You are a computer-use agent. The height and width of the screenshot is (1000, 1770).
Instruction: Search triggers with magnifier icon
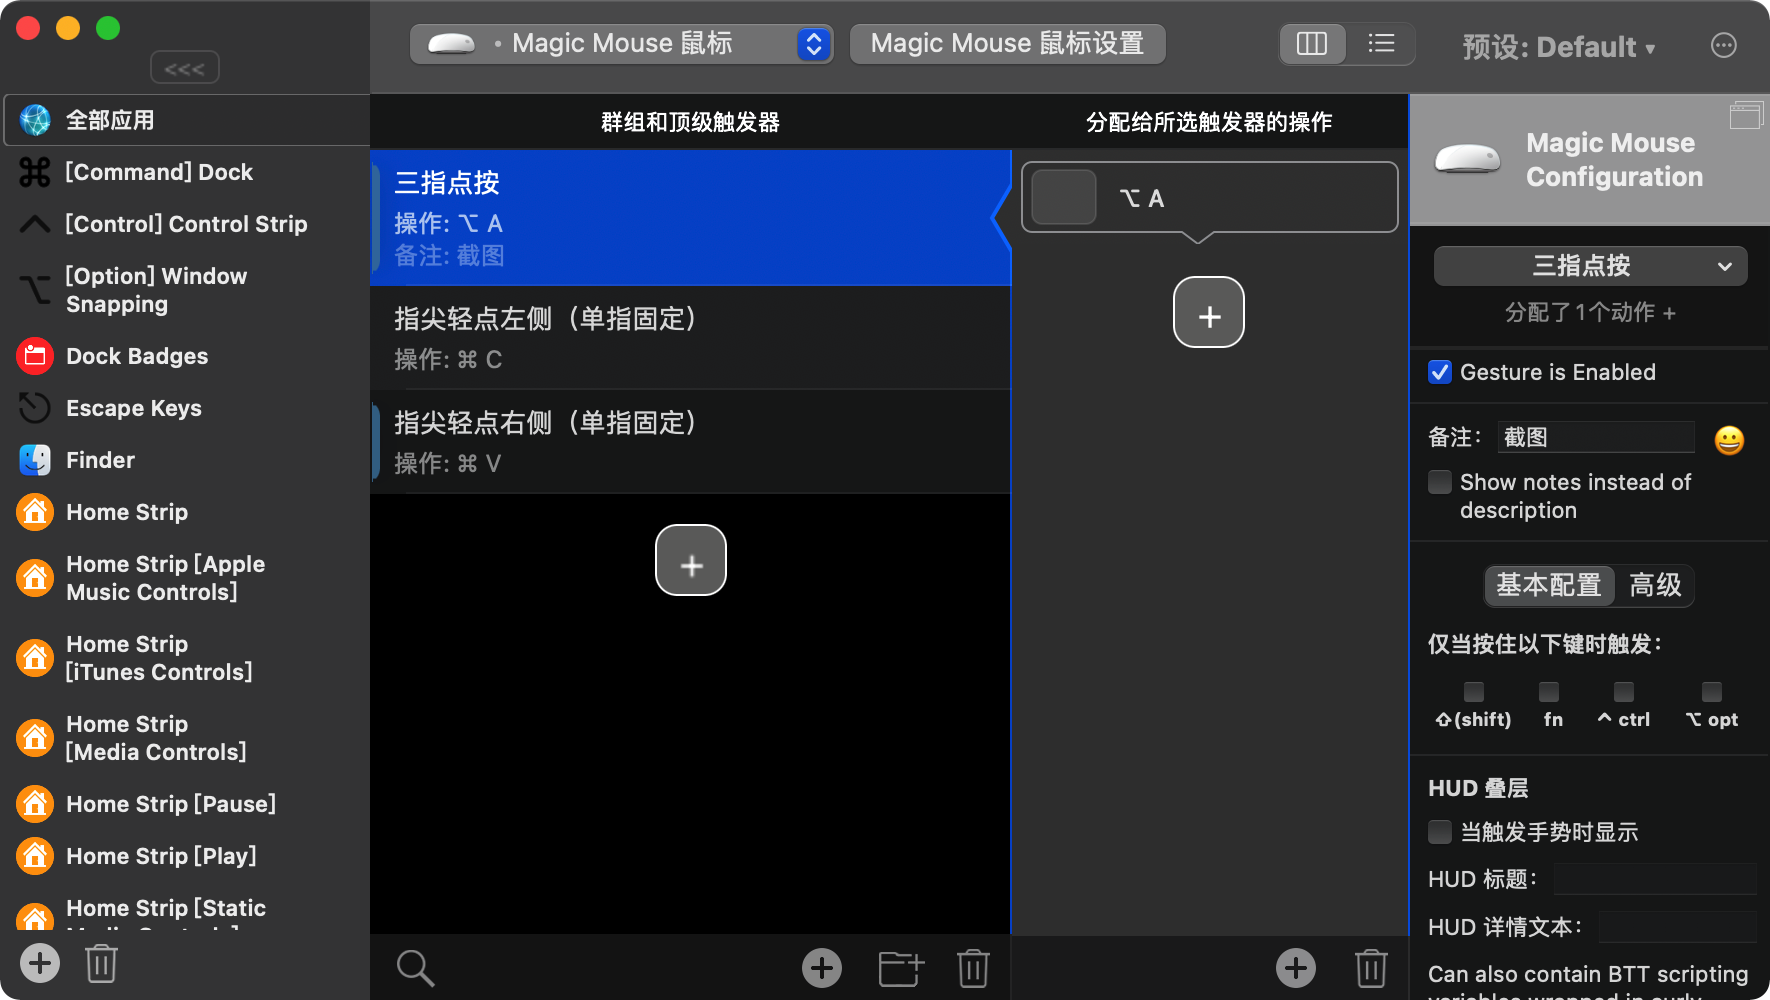click(x=415, y=968)
